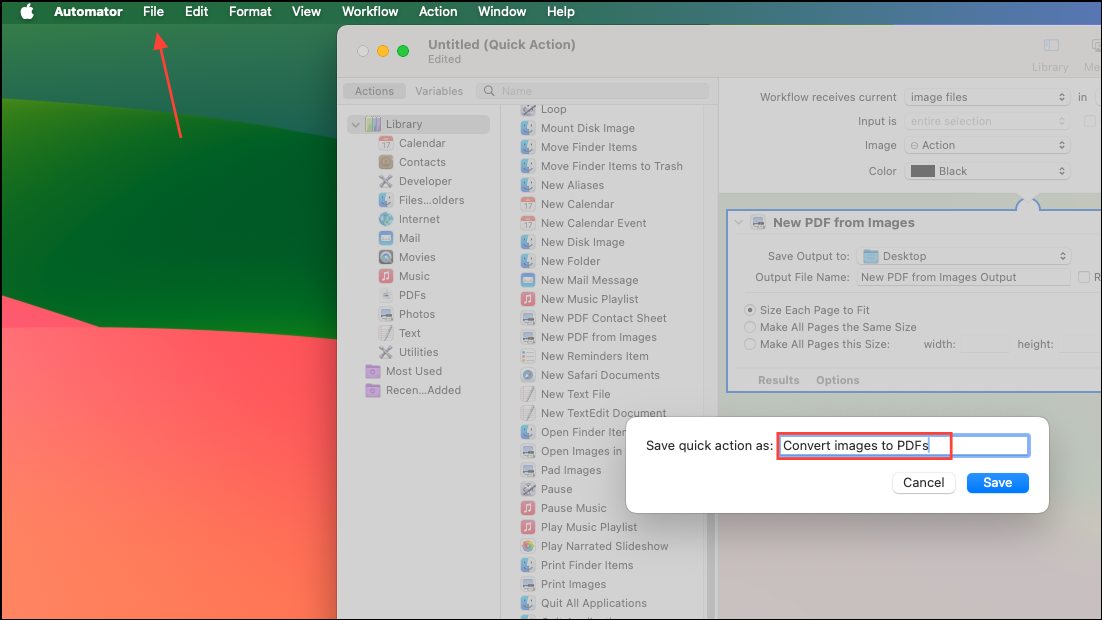Image resolution: width=1102 pixels, height=620 pixels.
Task: Select the Internet category icon
Action: click(x=386, y=219)
